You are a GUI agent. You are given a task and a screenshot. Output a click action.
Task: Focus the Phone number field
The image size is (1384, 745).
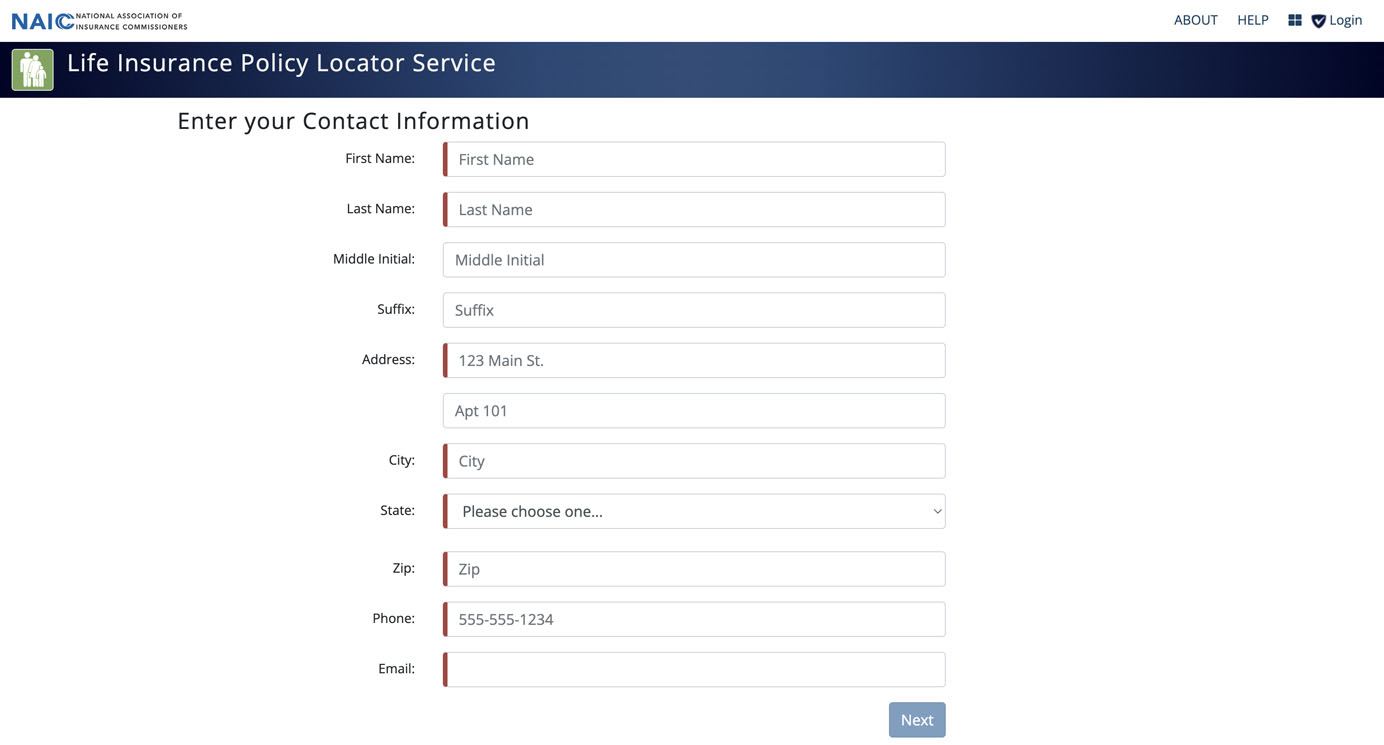694,619
